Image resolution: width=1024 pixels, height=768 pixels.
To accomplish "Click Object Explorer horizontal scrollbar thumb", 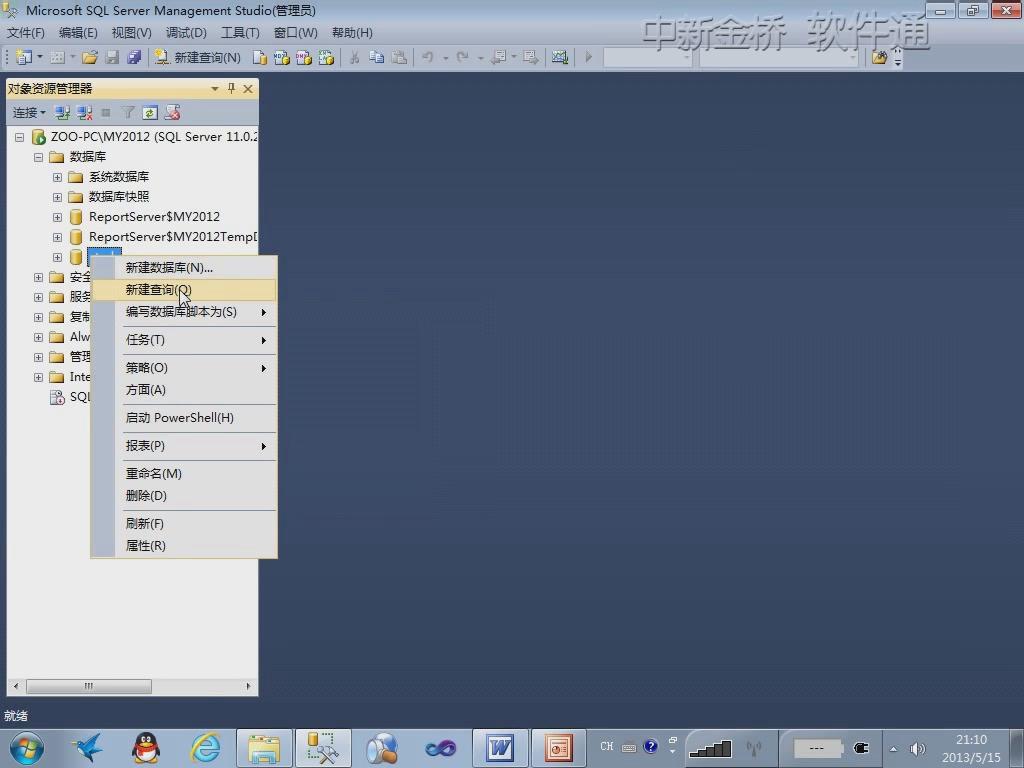I will tap(89, 686).
